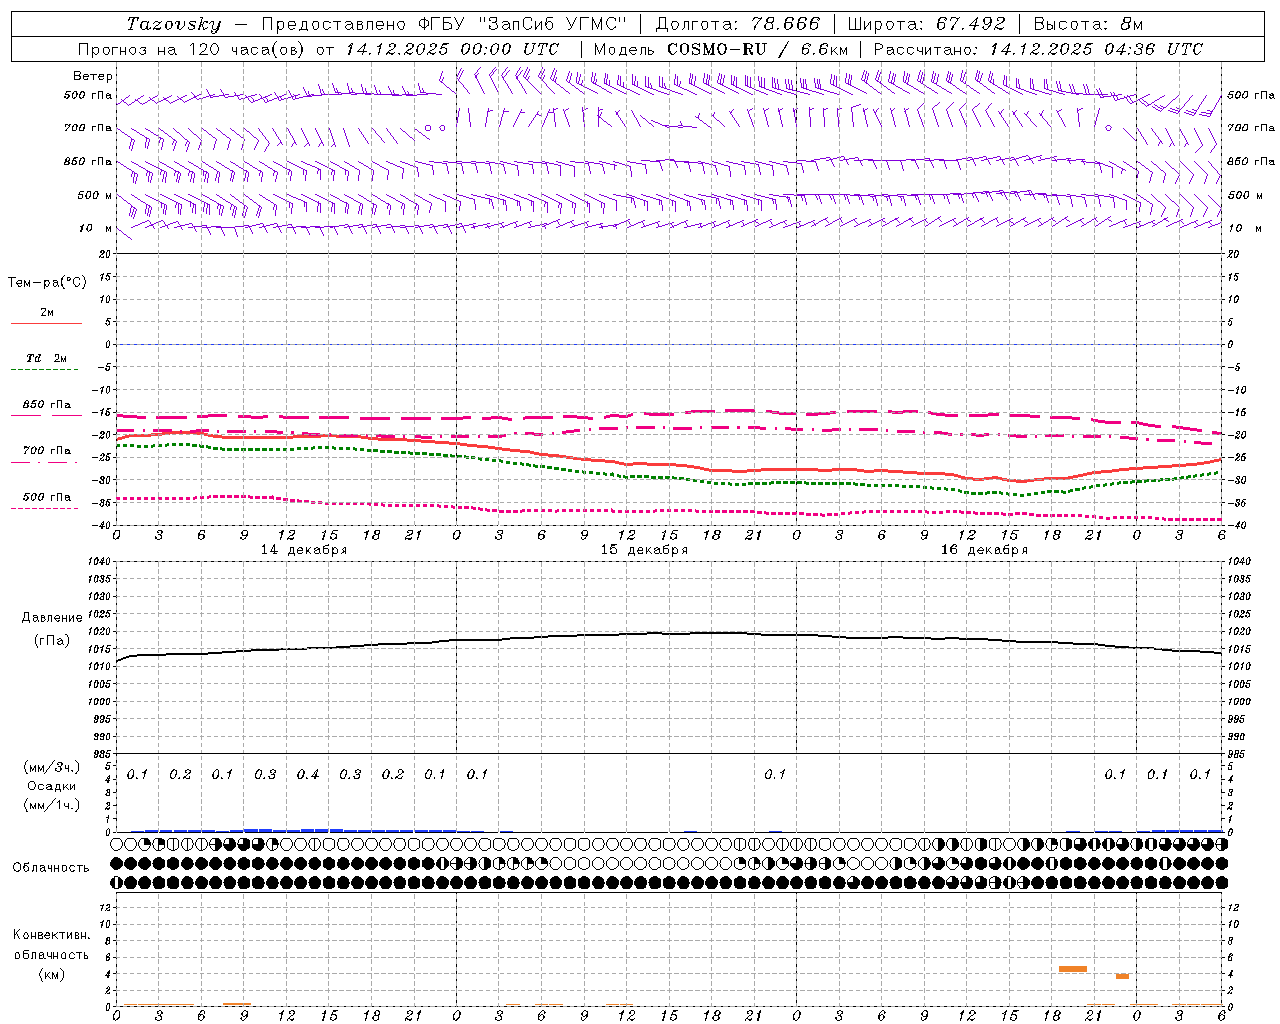Click the station name Tazovsky in the title
1280x1024 pixels.
click(174, 24)
